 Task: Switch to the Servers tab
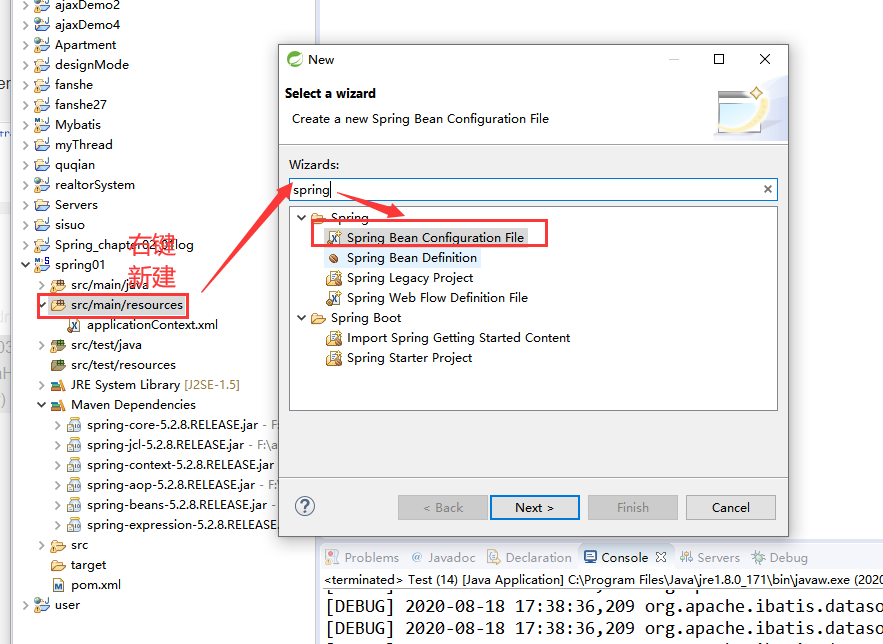(x=710, y=557)
